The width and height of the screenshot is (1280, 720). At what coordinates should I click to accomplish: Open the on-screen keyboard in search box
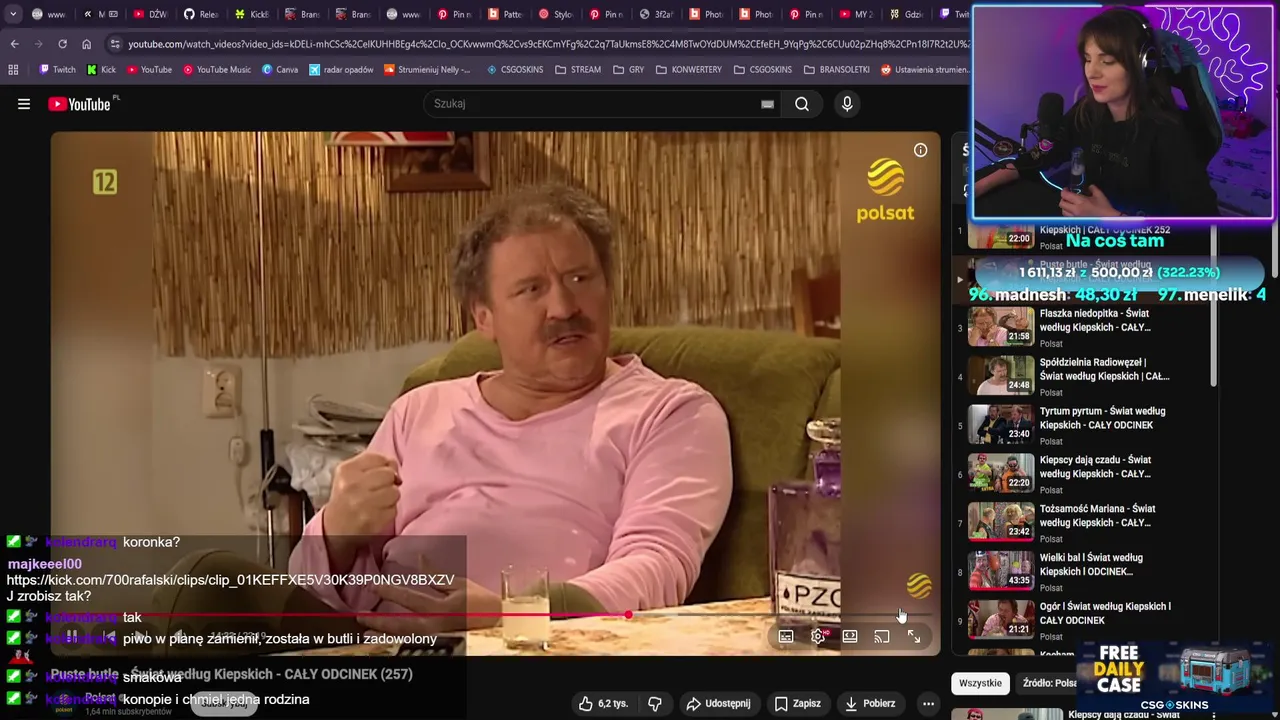click(767, 104)
